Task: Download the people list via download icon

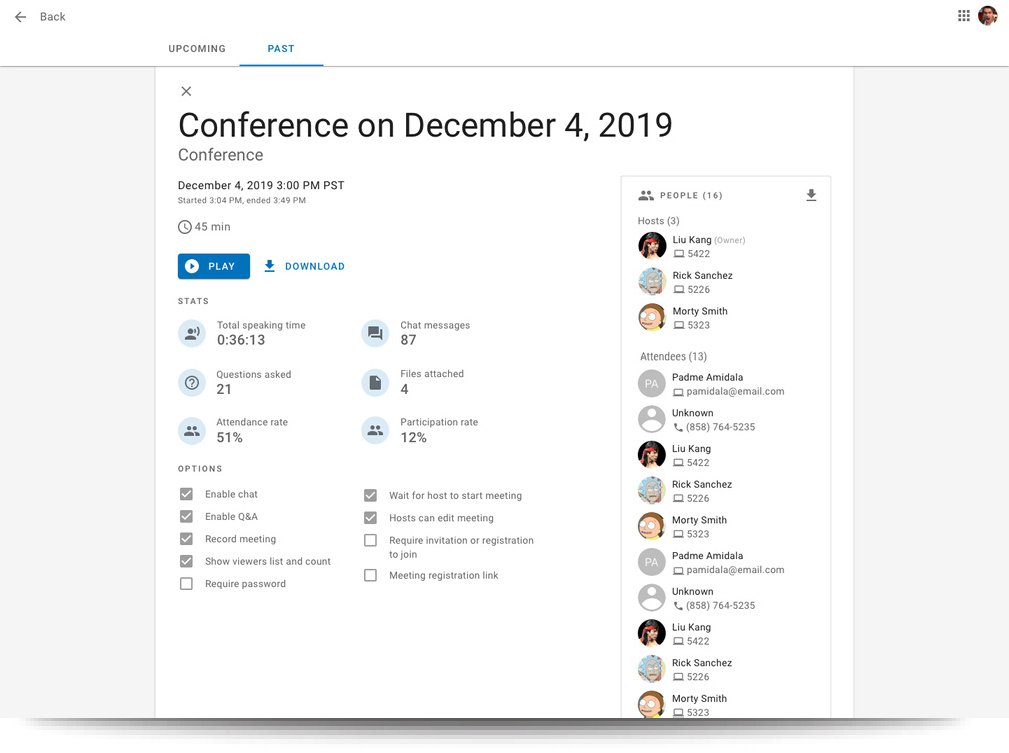Action: pyautogui.click(x=811, y=195)
